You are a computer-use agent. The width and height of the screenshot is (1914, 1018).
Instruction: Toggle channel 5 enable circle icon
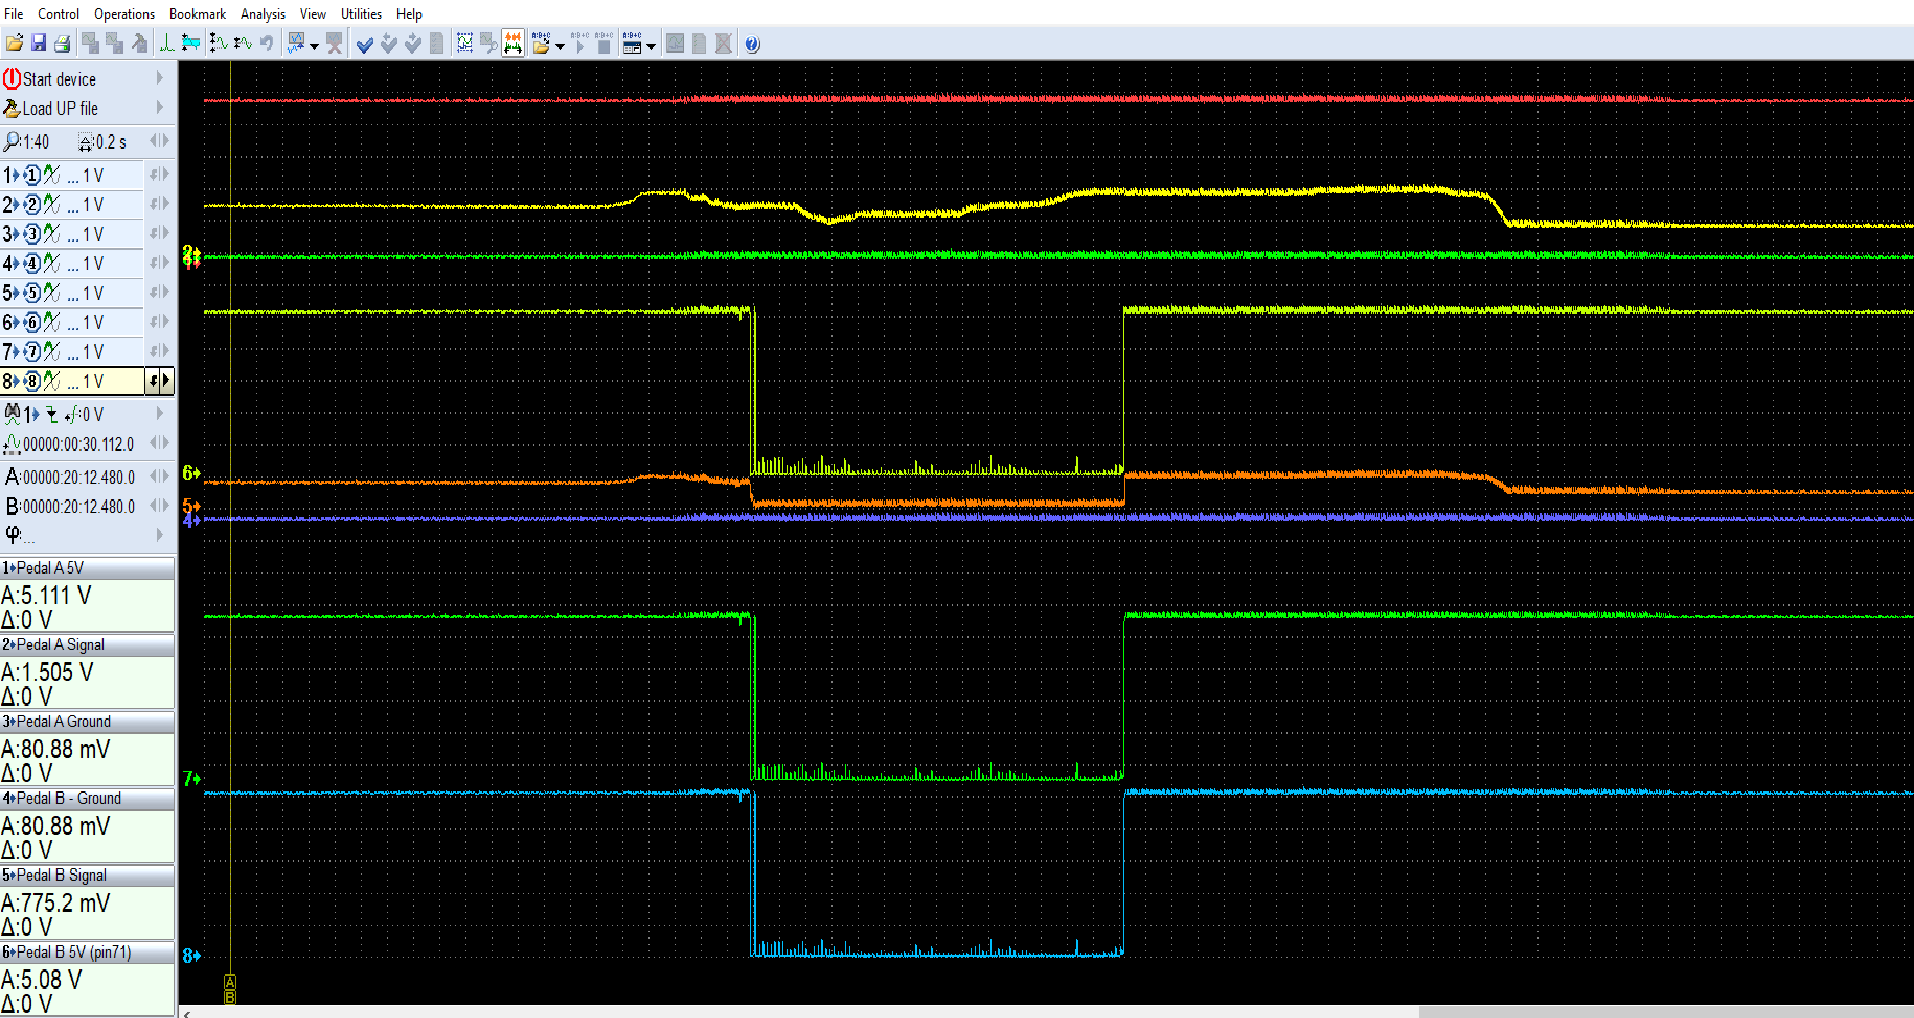click(x=32, y=293)
